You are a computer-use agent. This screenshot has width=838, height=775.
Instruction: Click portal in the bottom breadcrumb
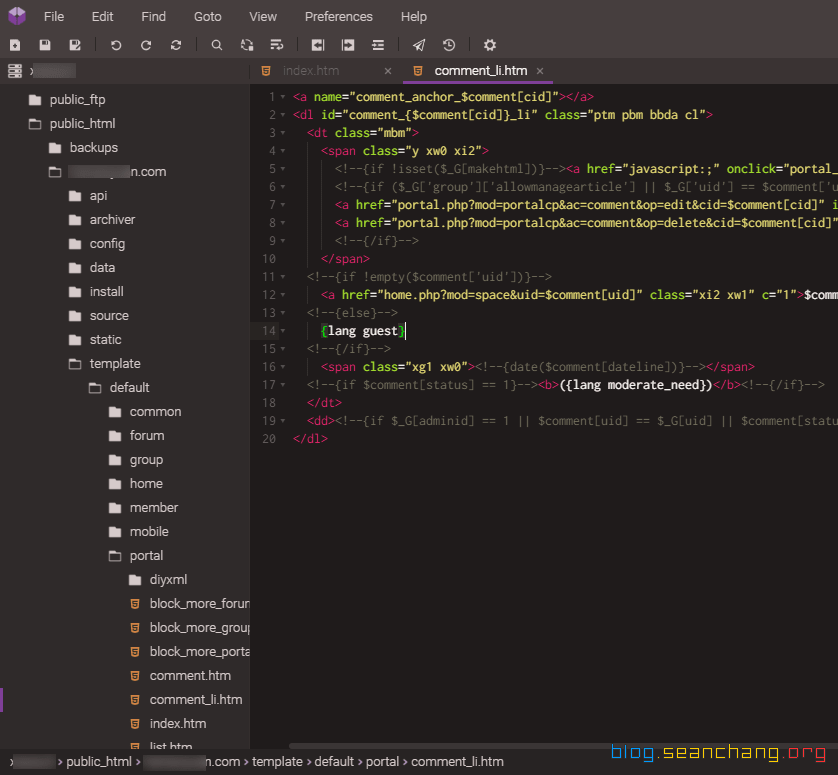point(382,762)
